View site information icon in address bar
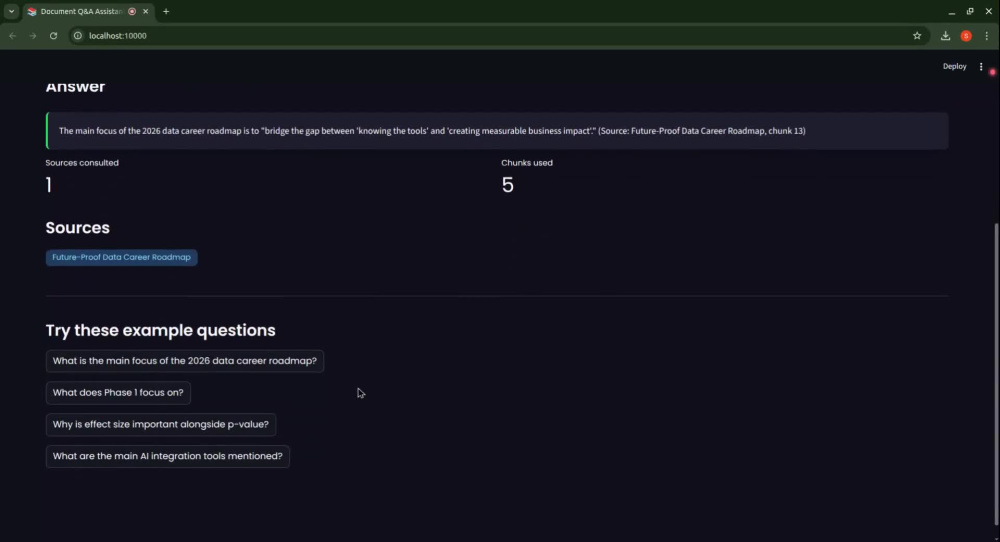This screenshot has width=1000, height=542. (77, 36)
